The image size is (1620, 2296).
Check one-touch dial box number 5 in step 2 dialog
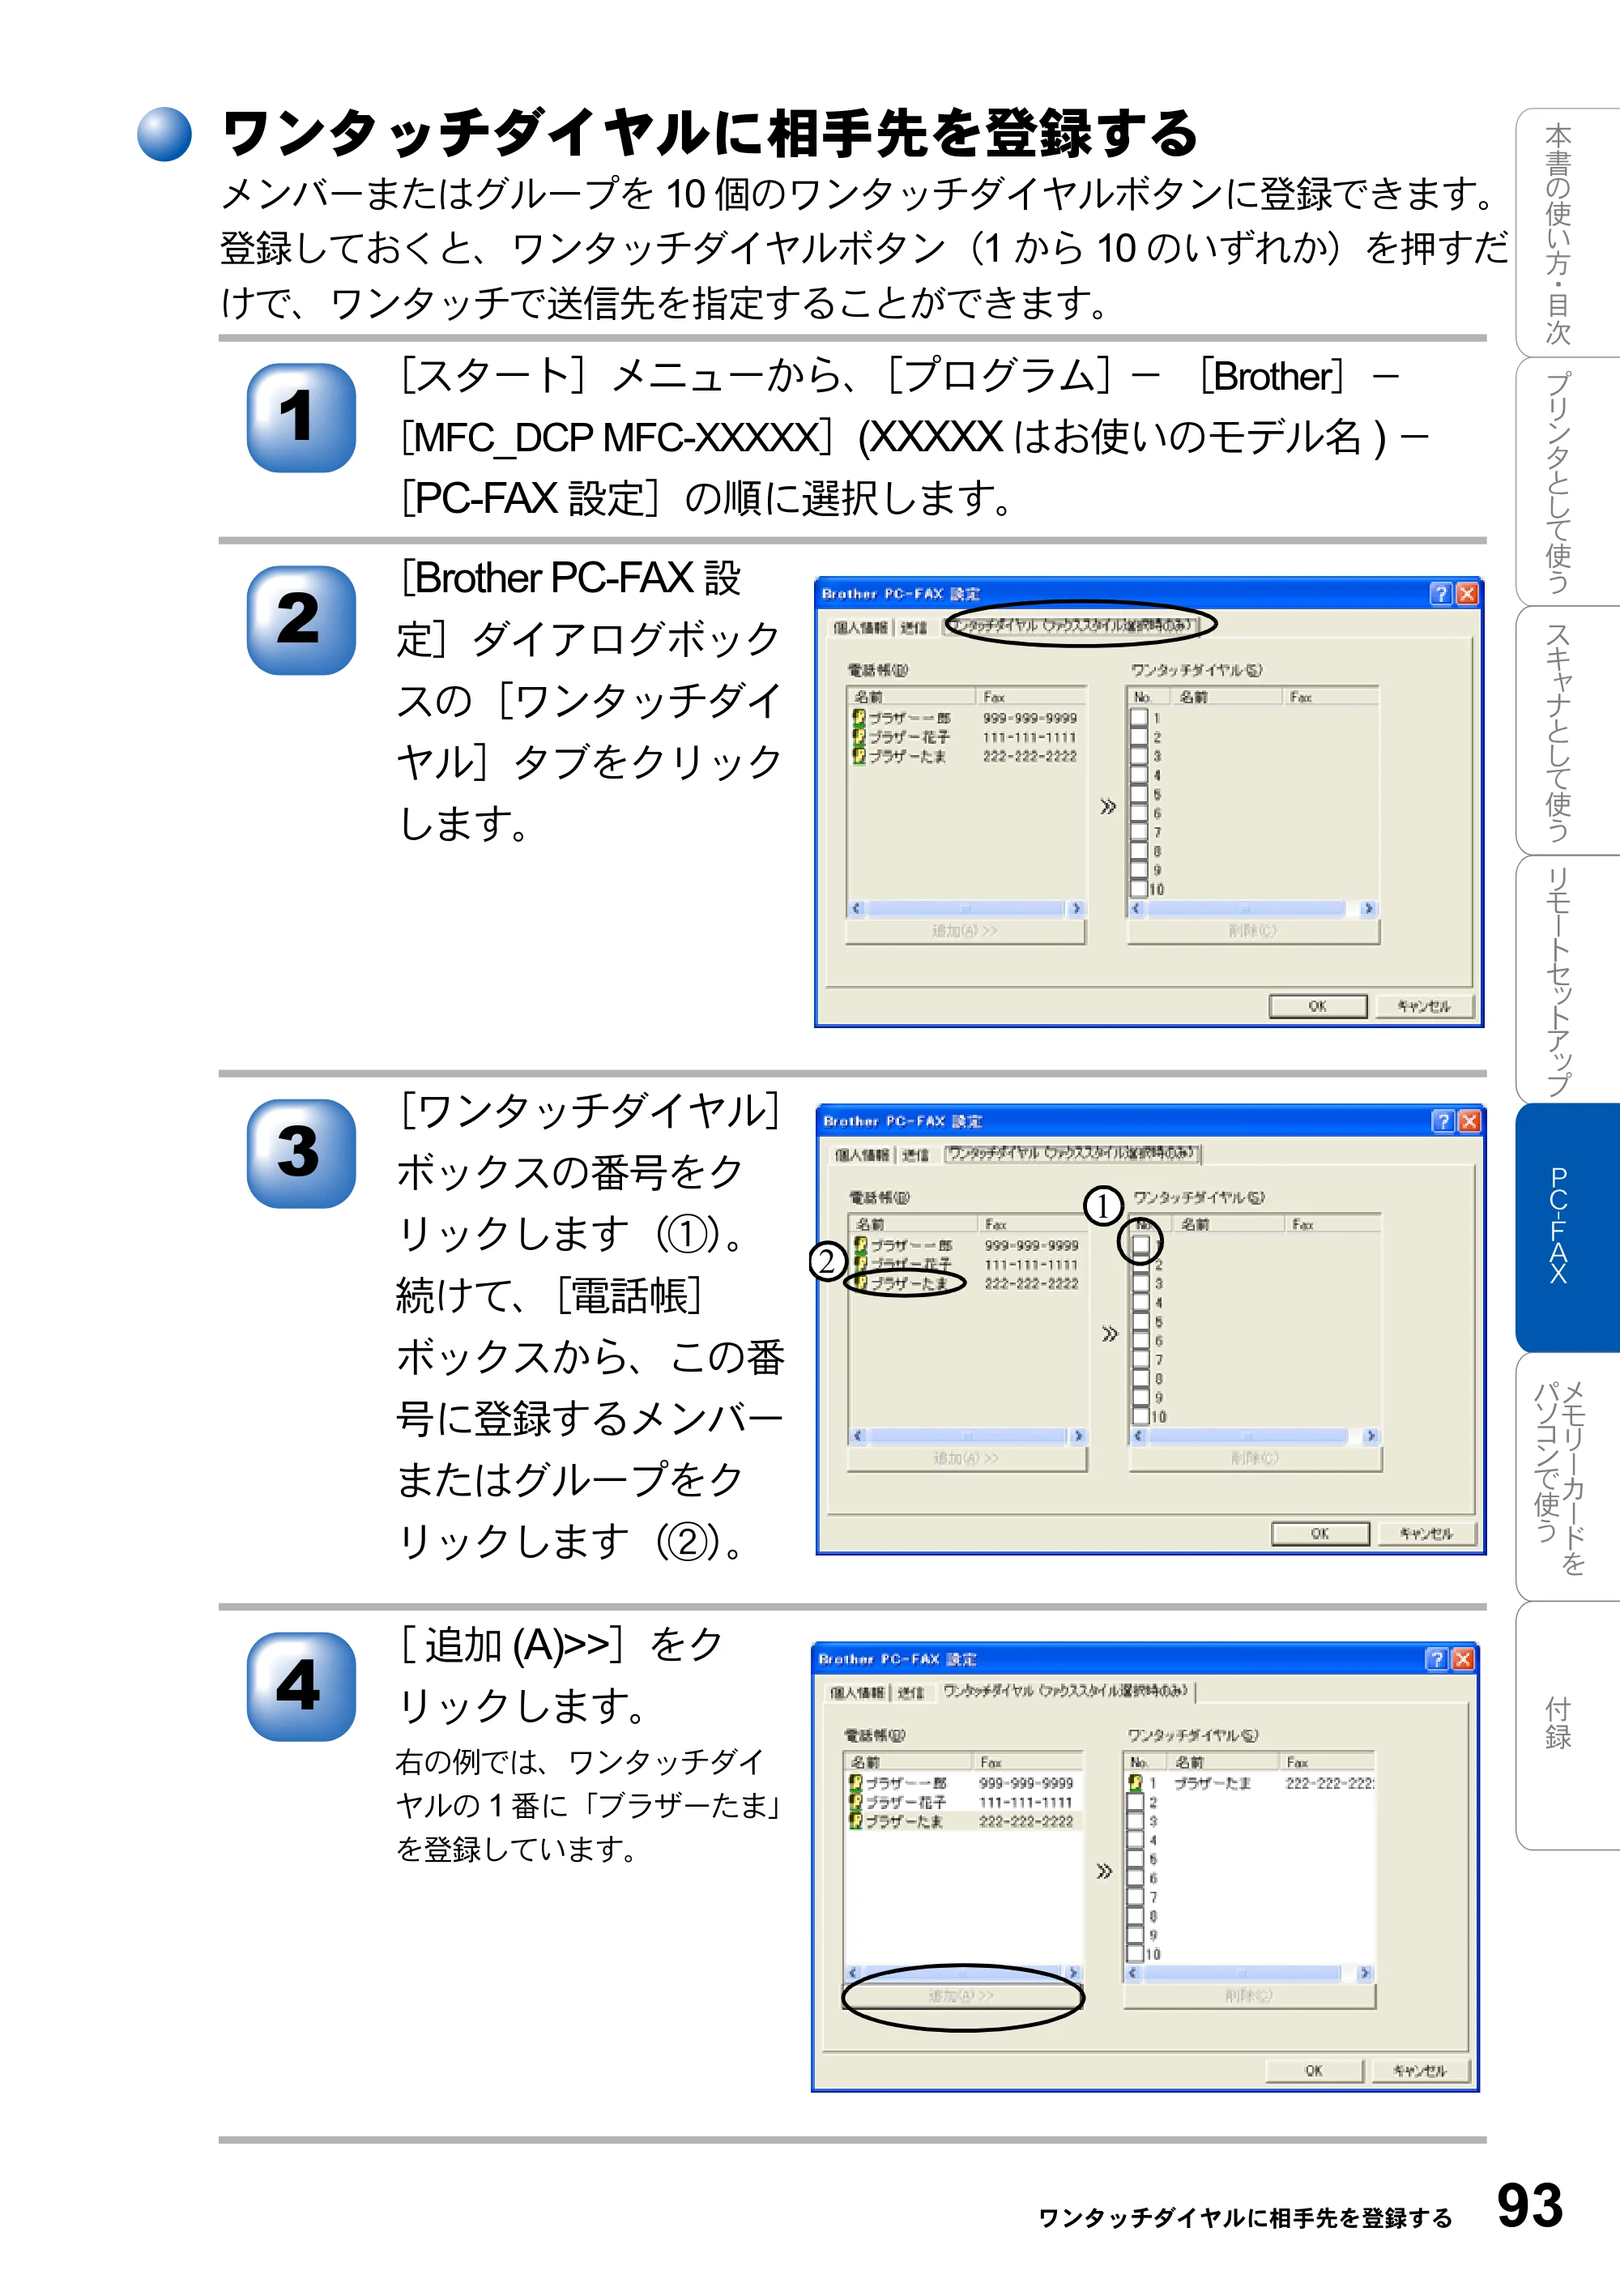1138,794
